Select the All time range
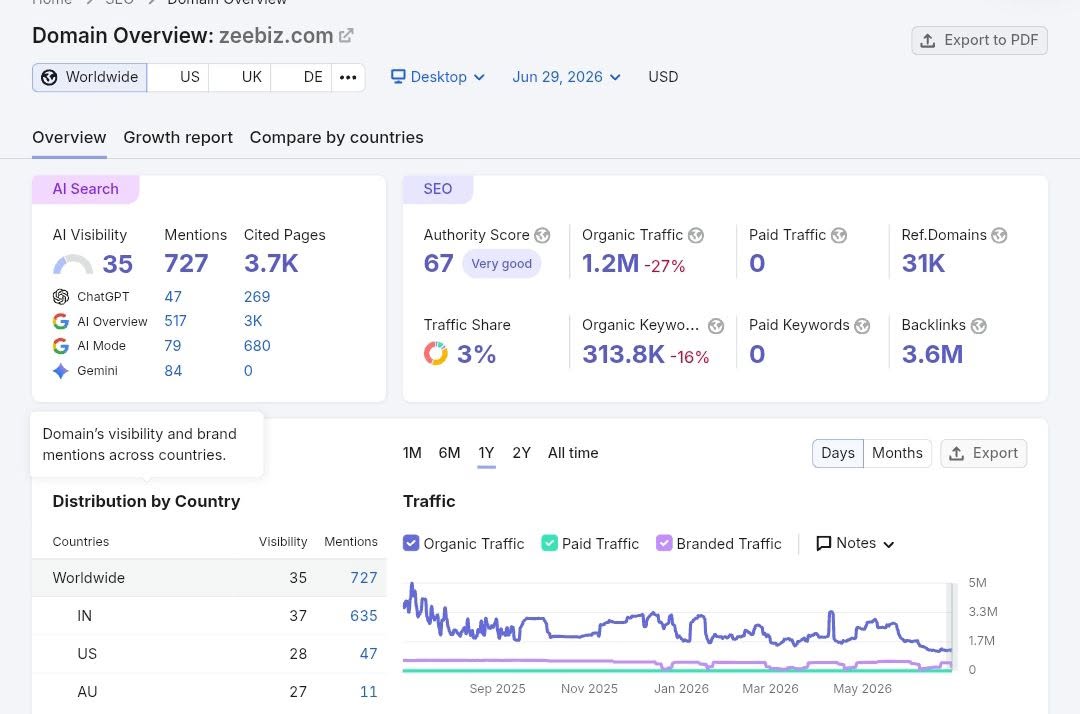Screen dimensions: 1080x714 click(x=573, y=453)
